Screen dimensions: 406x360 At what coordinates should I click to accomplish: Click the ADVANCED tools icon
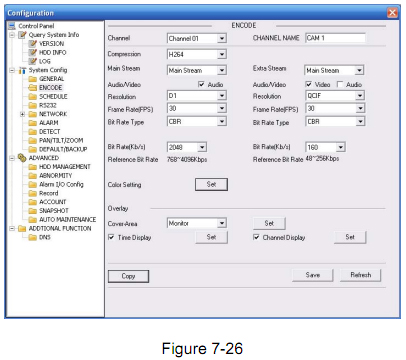click(22, 158)
